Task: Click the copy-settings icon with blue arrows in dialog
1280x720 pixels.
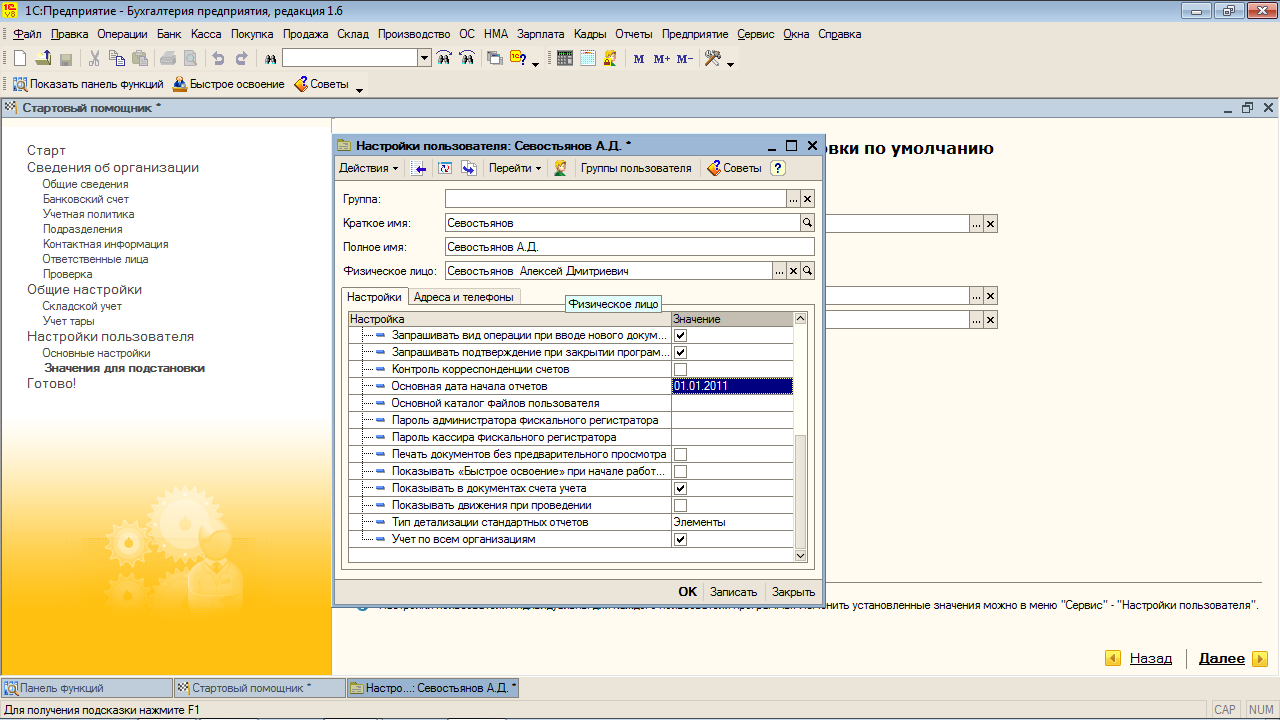Action: (x=468, y=168)
